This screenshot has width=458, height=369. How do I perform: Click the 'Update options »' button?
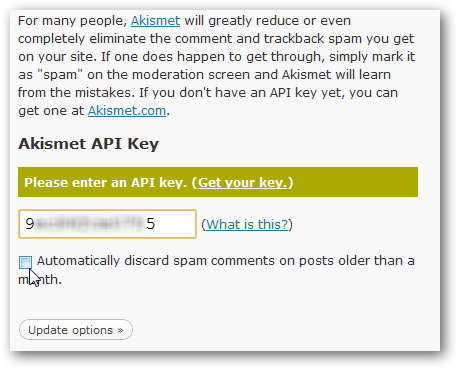coord(76,330)
